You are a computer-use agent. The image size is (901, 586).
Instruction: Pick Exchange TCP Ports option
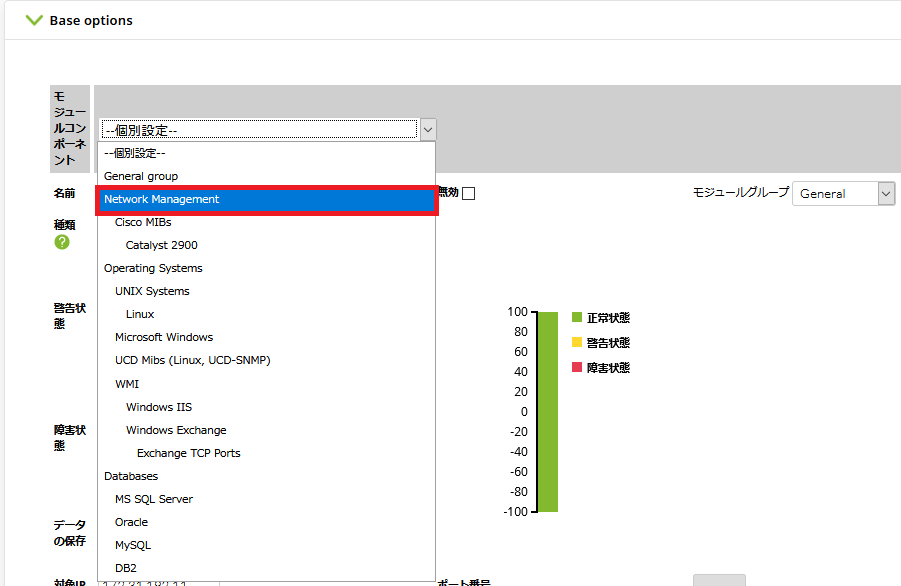click(x=266, y=453)
